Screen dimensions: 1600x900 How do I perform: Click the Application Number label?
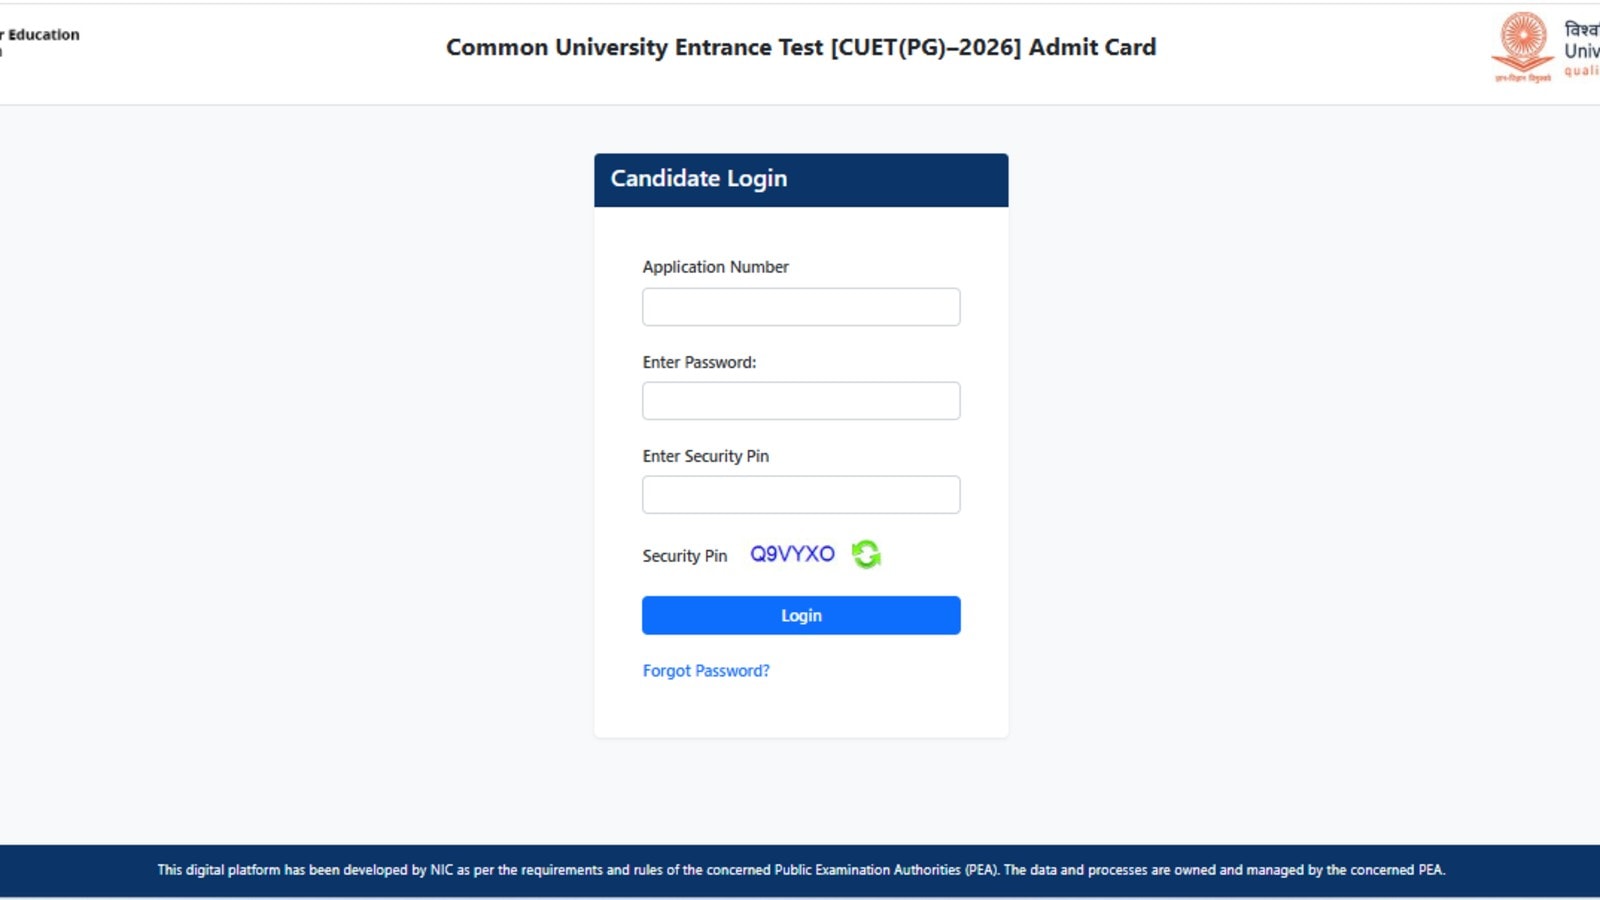(715, 267)
